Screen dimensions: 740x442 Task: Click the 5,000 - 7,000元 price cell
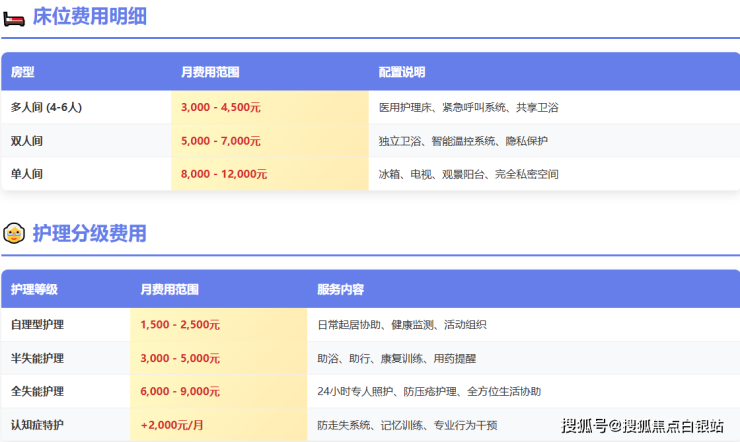(x=269, y=141)
